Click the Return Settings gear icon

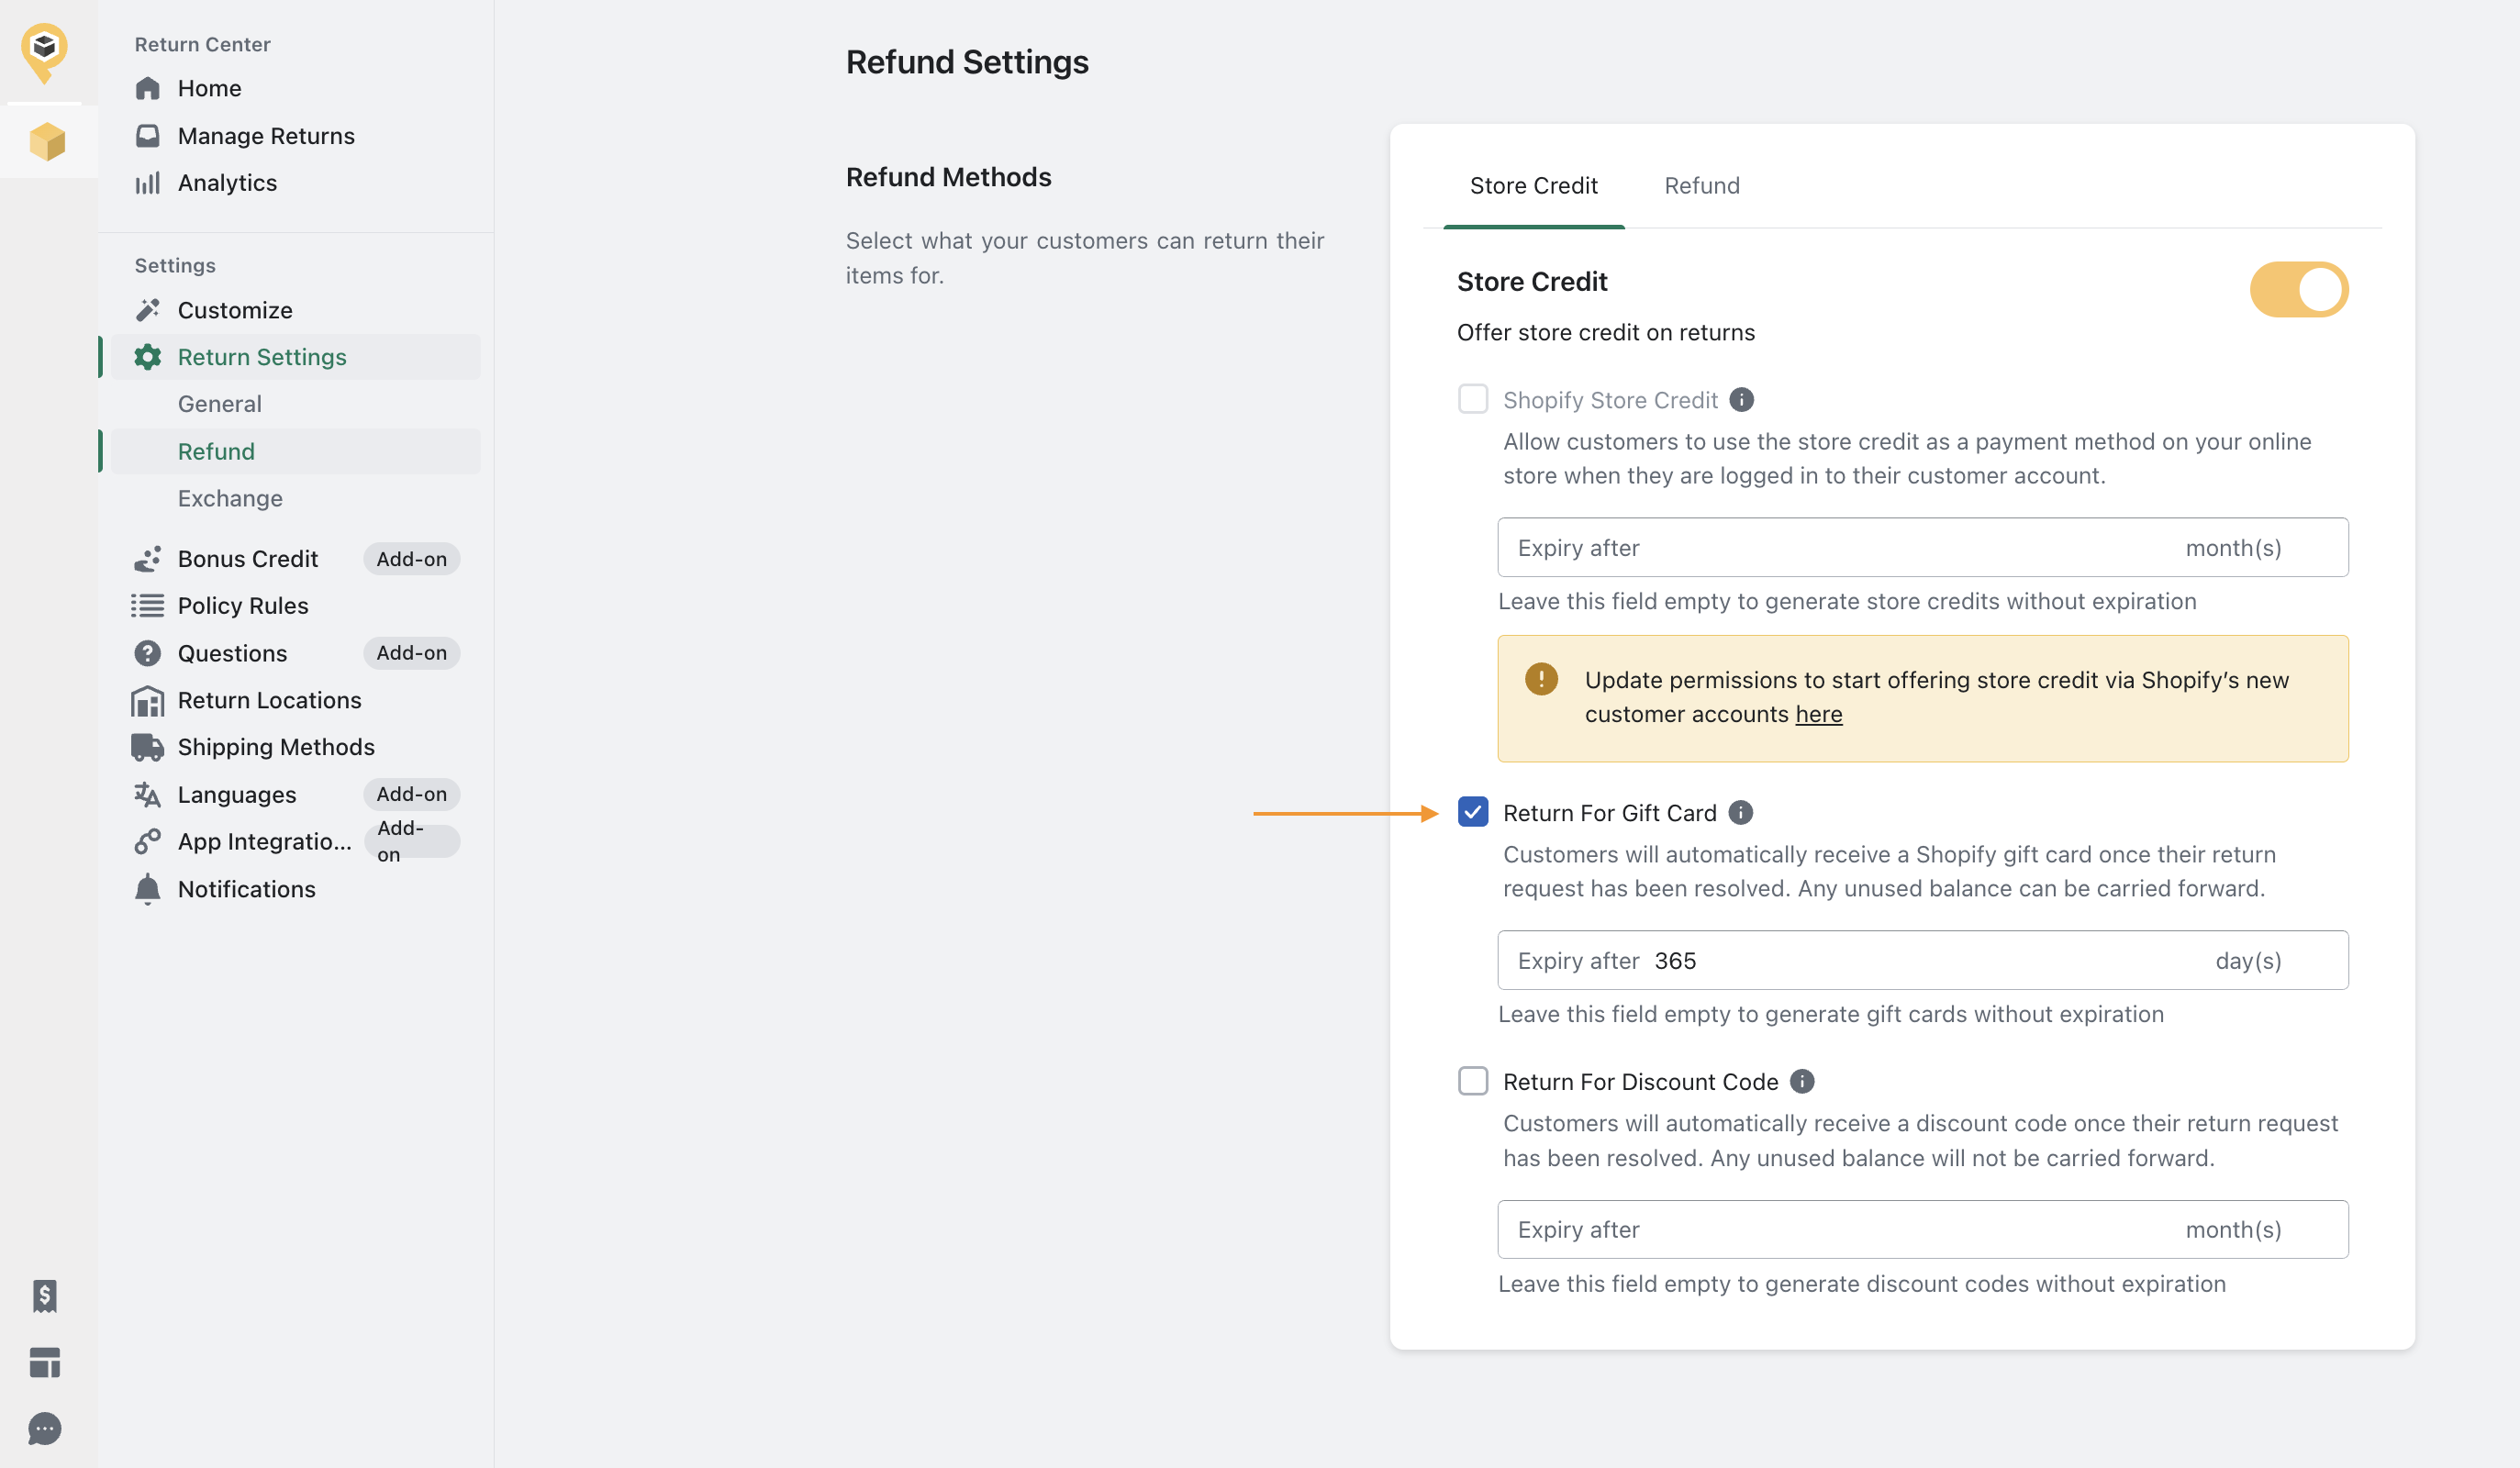pyautogui.click(x=148, y=357)
